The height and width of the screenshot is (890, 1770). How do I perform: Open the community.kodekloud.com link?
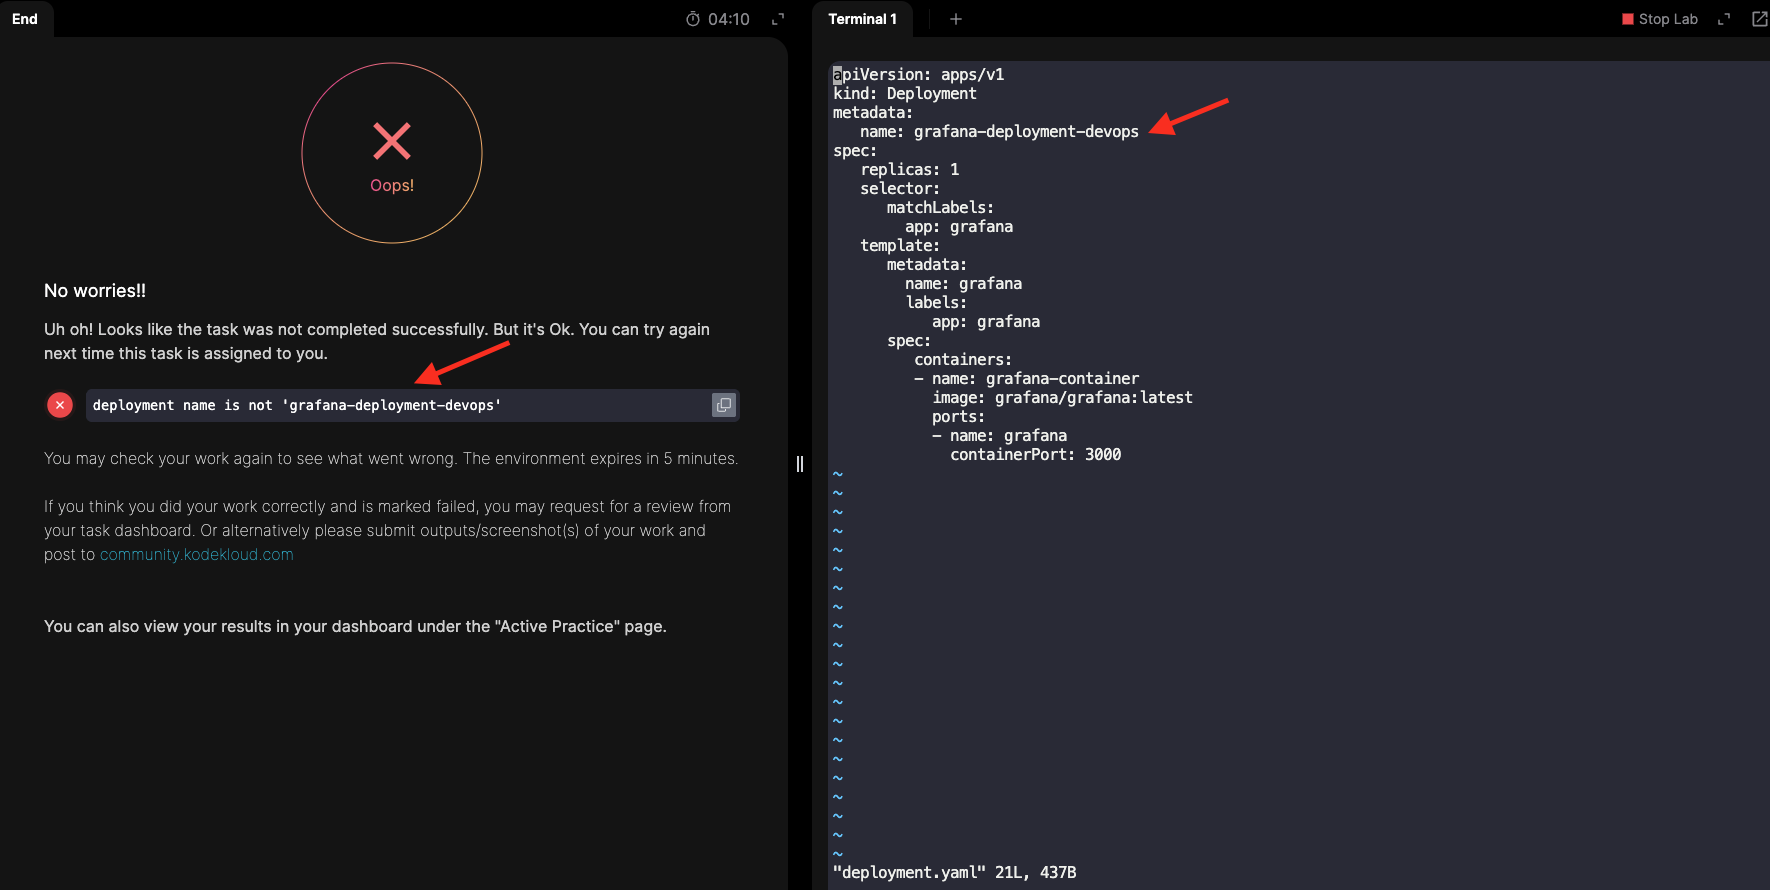[x=197, y=555]
